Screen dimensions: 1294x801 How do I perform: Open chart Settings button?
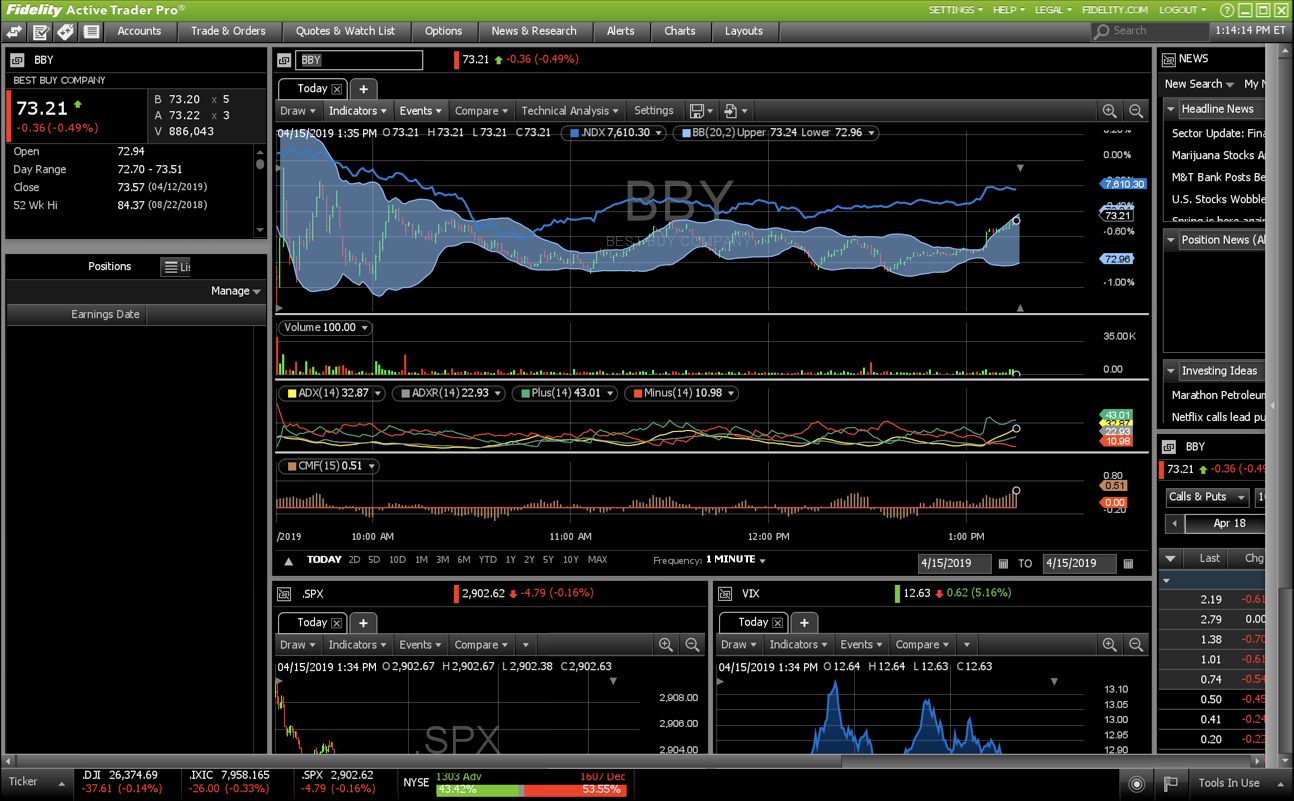[x=654, y=111]
